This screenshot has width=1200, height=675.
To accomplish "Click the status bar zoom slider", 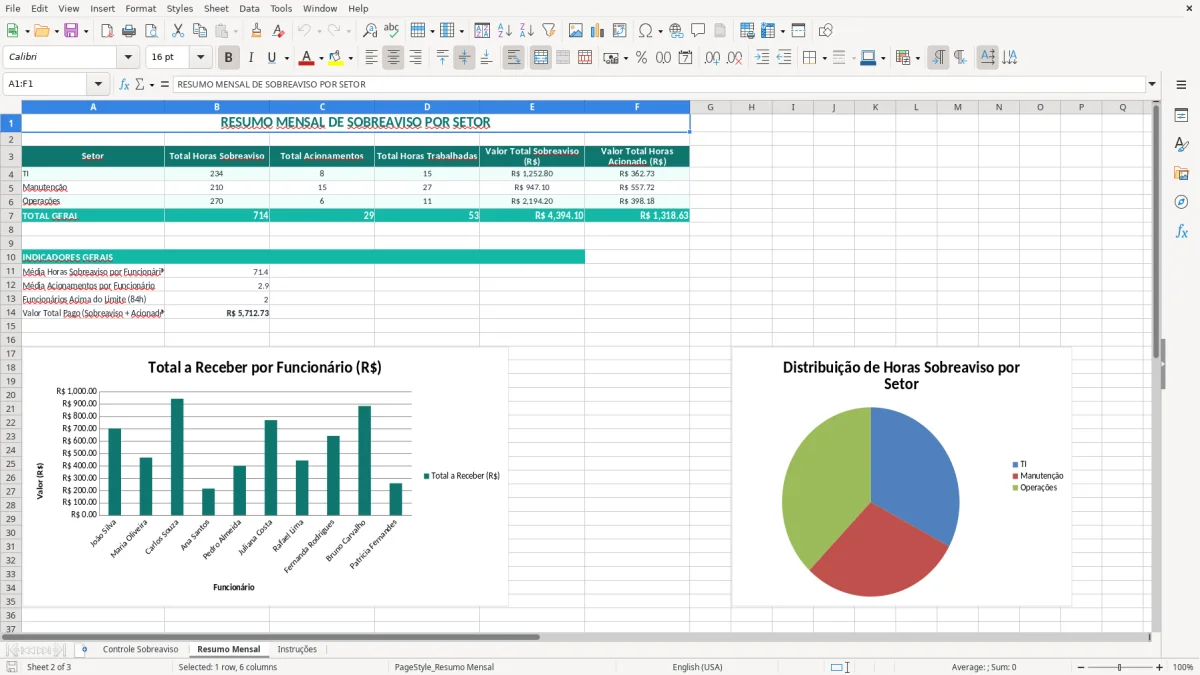I will coord(1120,667).
